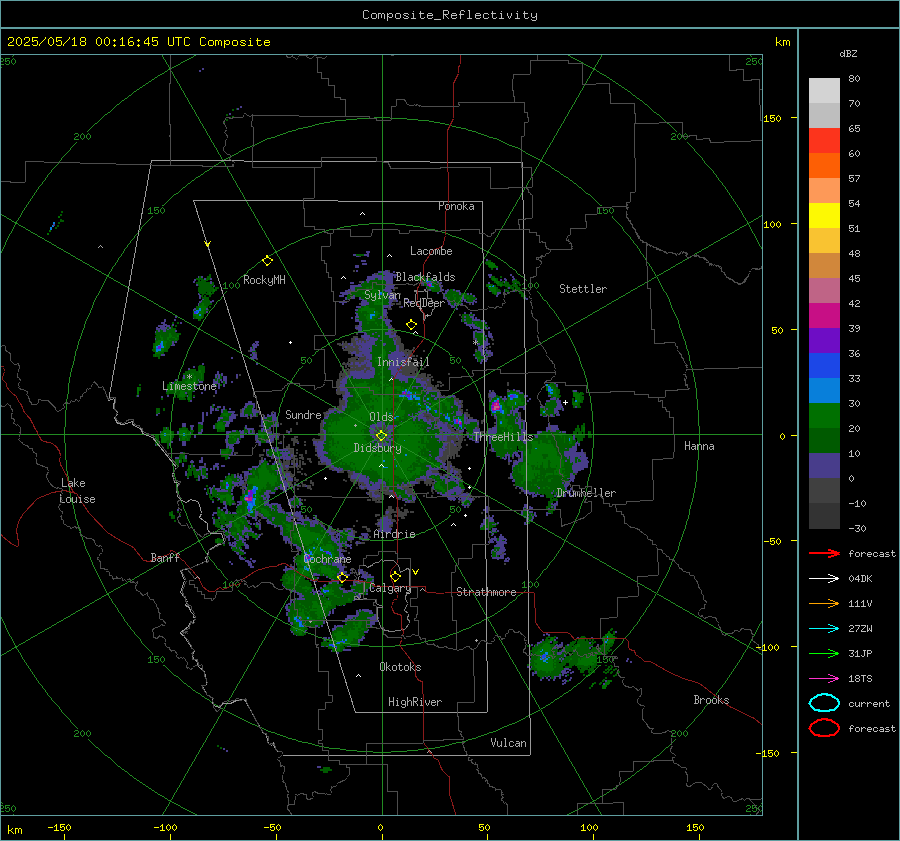Select the Airdrie label
The image size is (900, 841).
(394, 534)
